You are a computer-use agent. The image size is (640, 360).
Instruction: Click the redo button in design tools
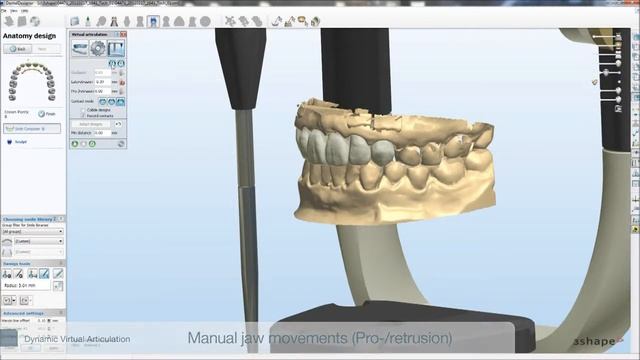coord(24,301)
